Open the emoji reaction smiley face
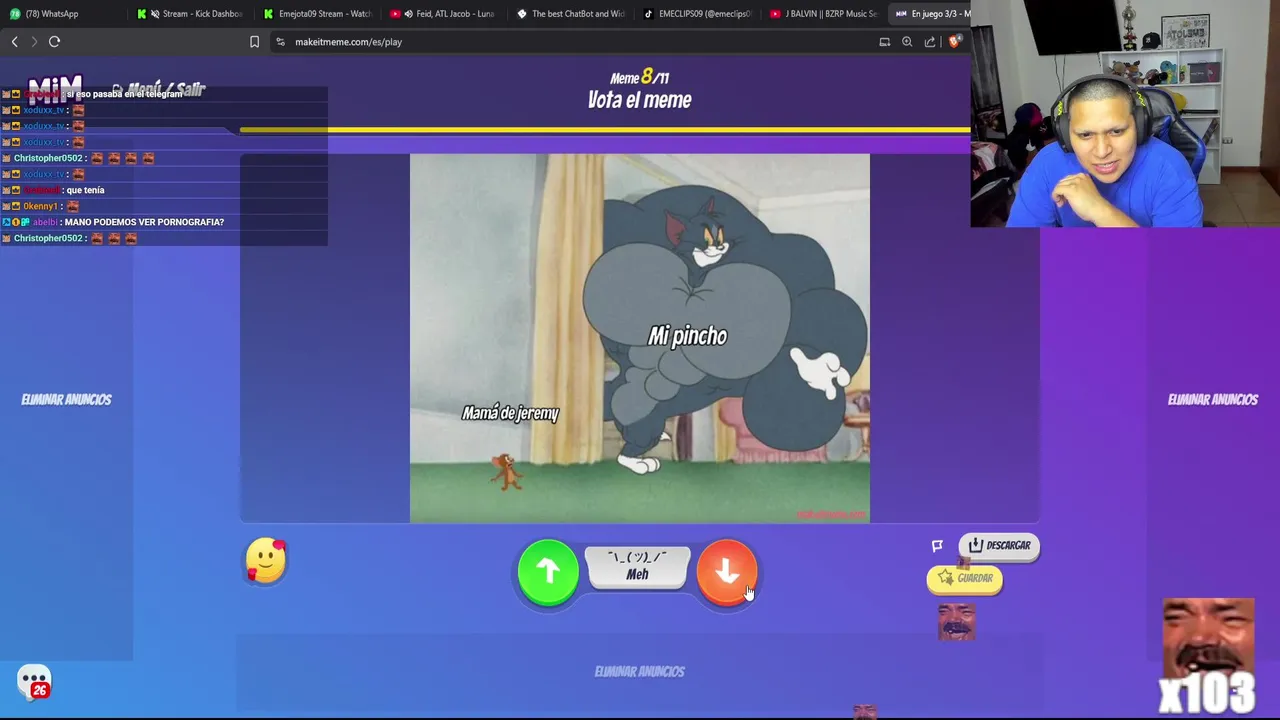 click(x=266, y=561)
